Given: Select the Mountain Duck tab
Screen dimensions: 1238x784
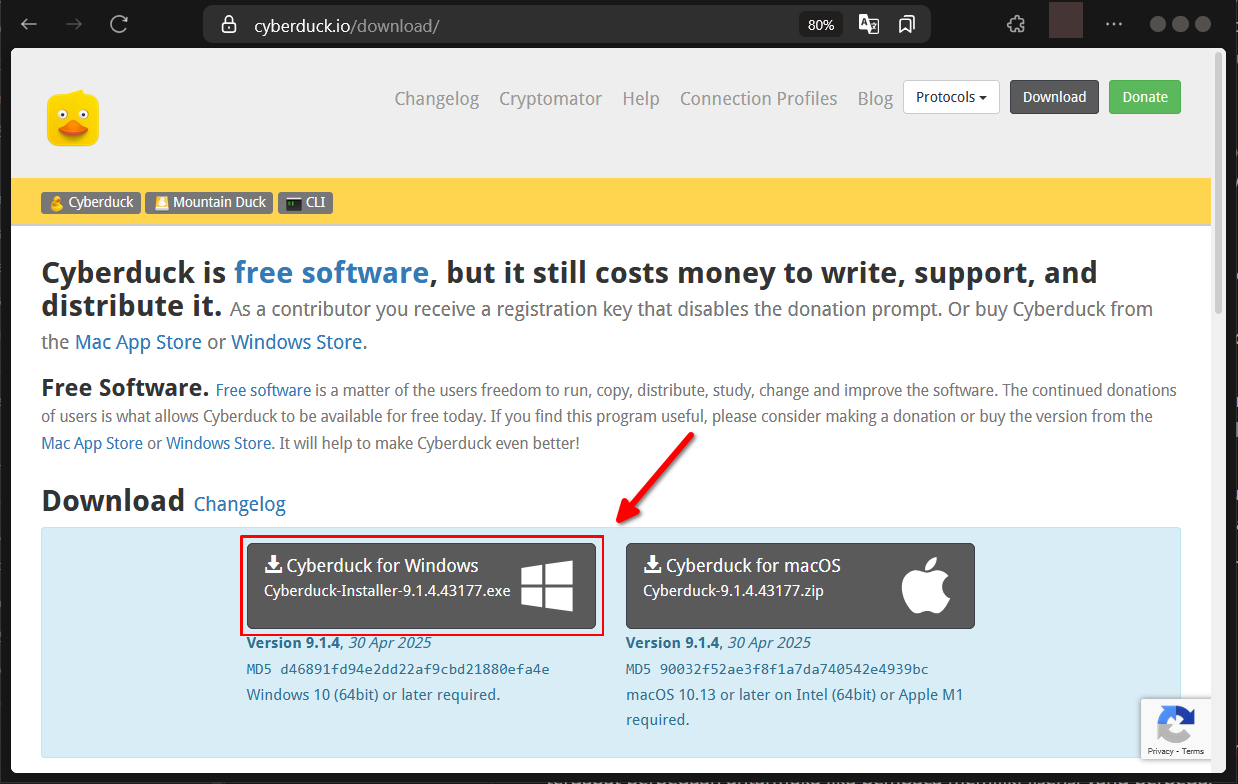Looking at the screenshot, I should [x=209, y=203].
